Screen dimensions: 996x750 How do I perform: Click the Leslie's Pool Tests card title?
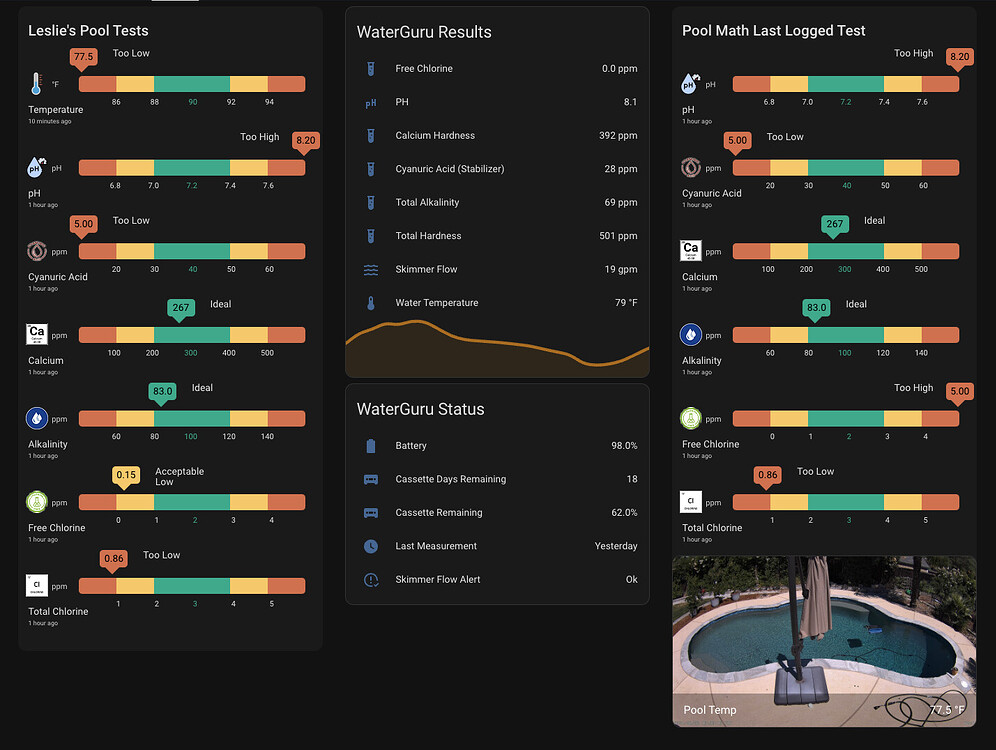[88, 30]
